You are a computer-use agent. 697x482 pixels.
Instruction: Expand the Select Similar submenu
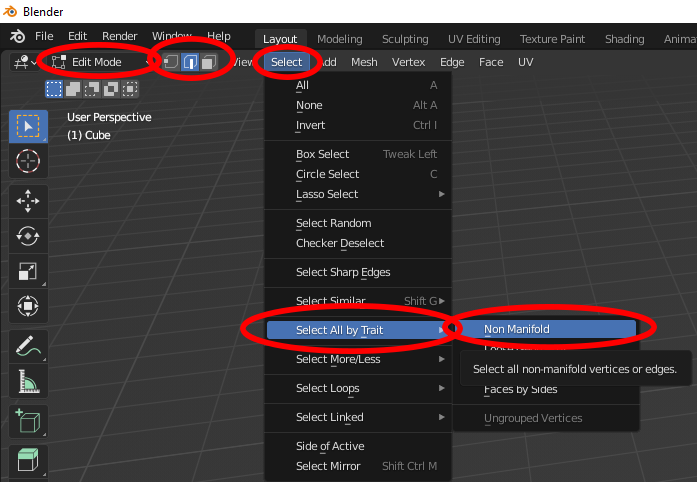pyautogui.click(x=358, y=301)
